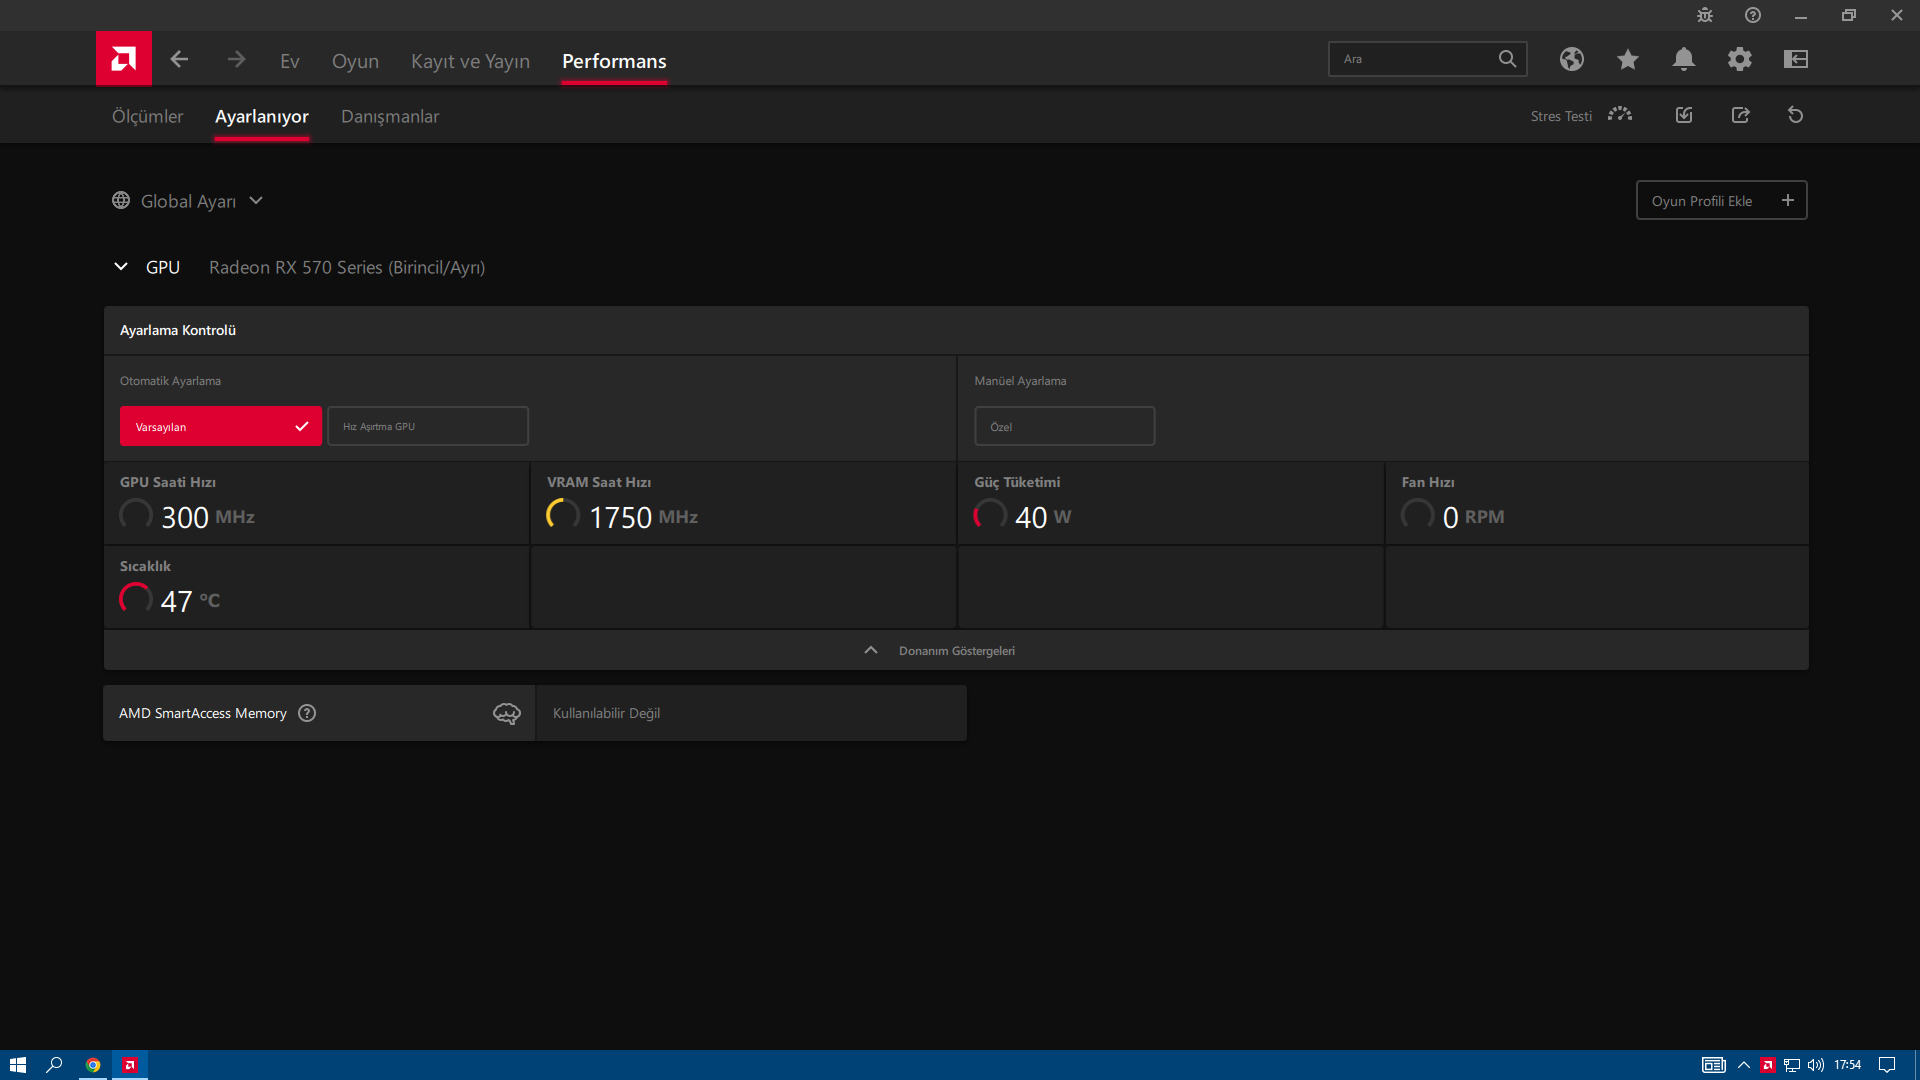1920x1080 pixels.
Task: Choose Özel manual tuning option
Action: pyautogui.click(x=1064, y=426)
